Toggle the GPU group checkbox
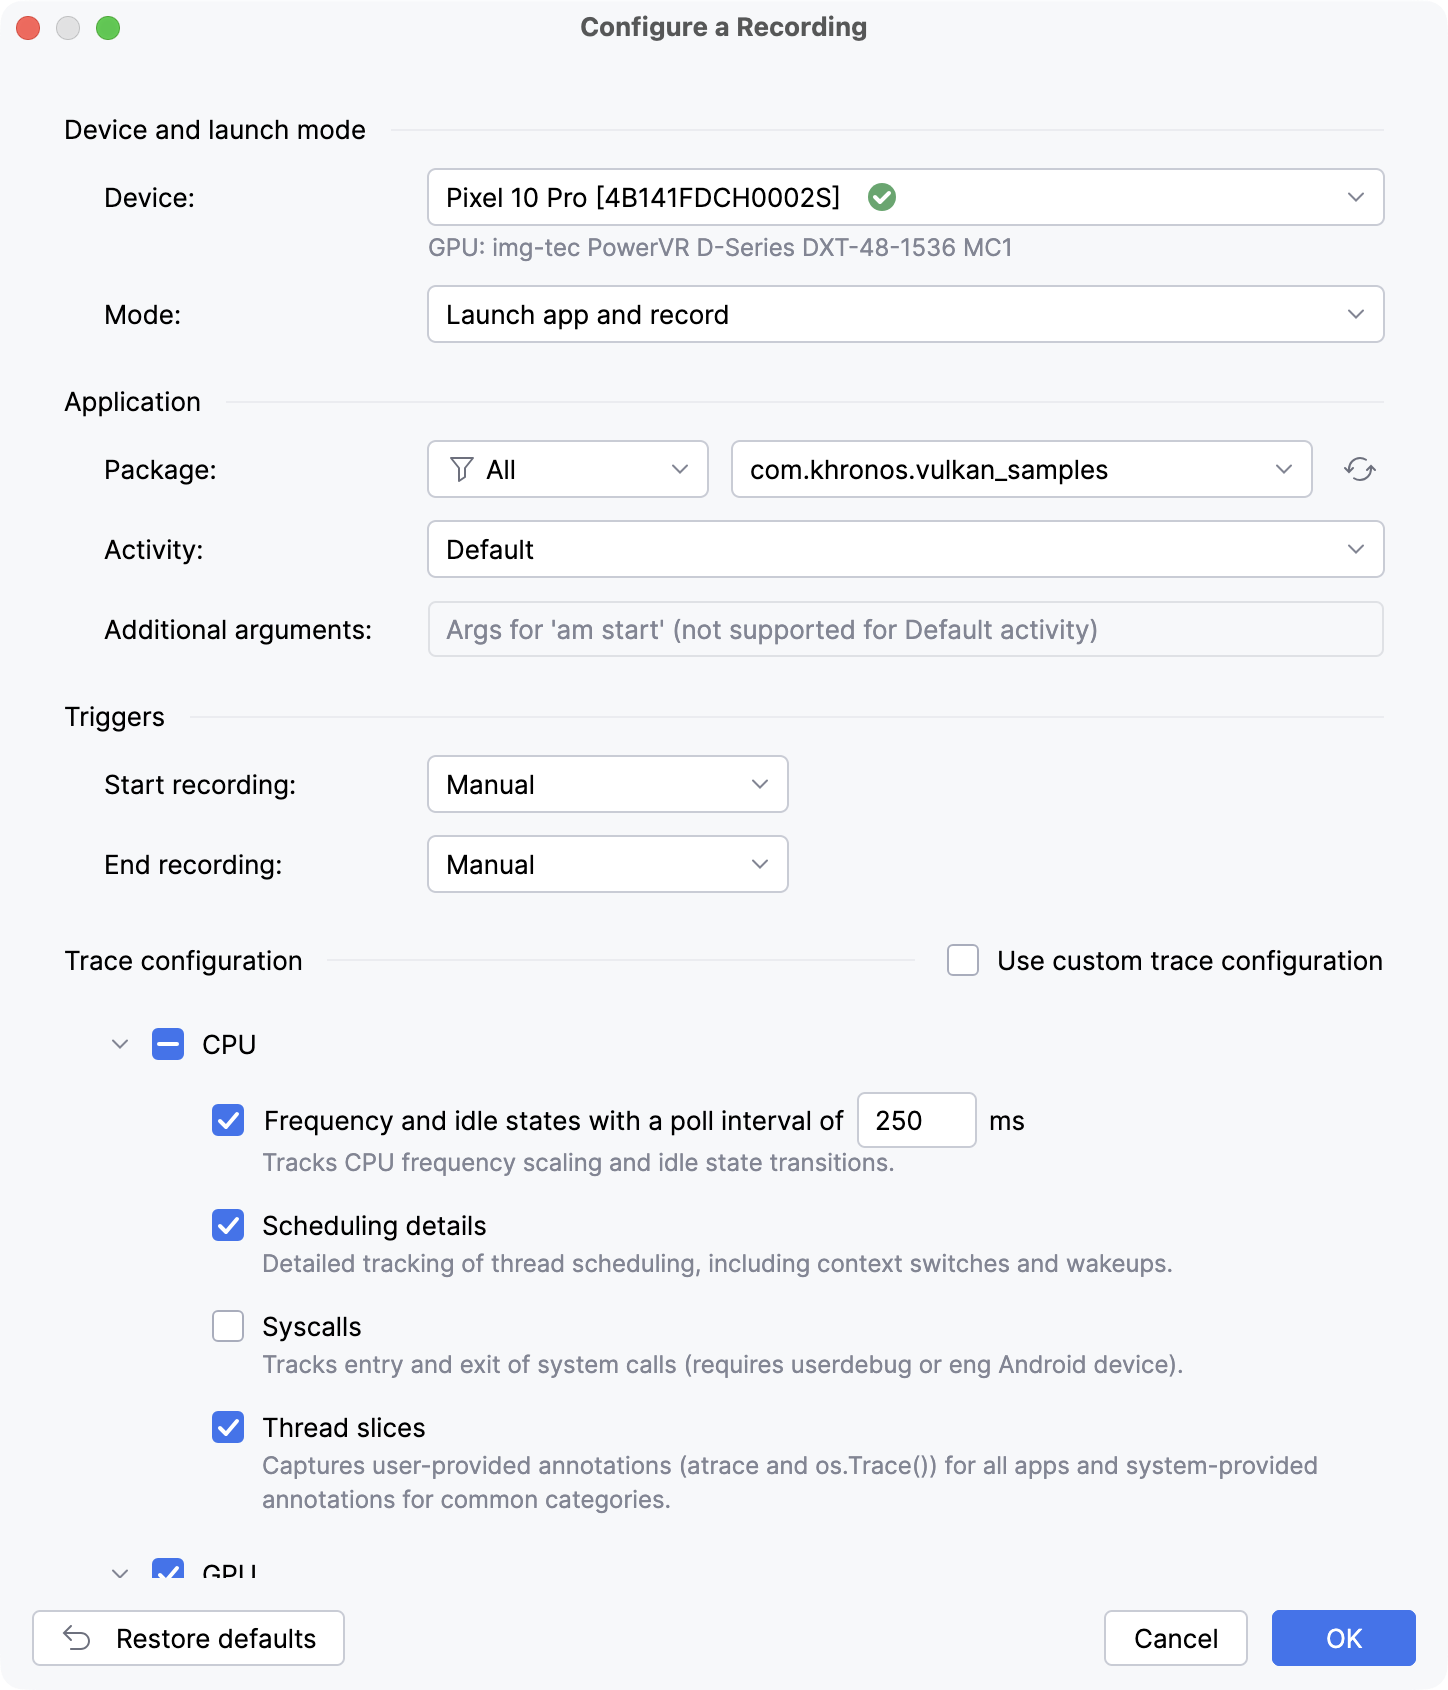1448x1690 pixels. point(168,1568)
